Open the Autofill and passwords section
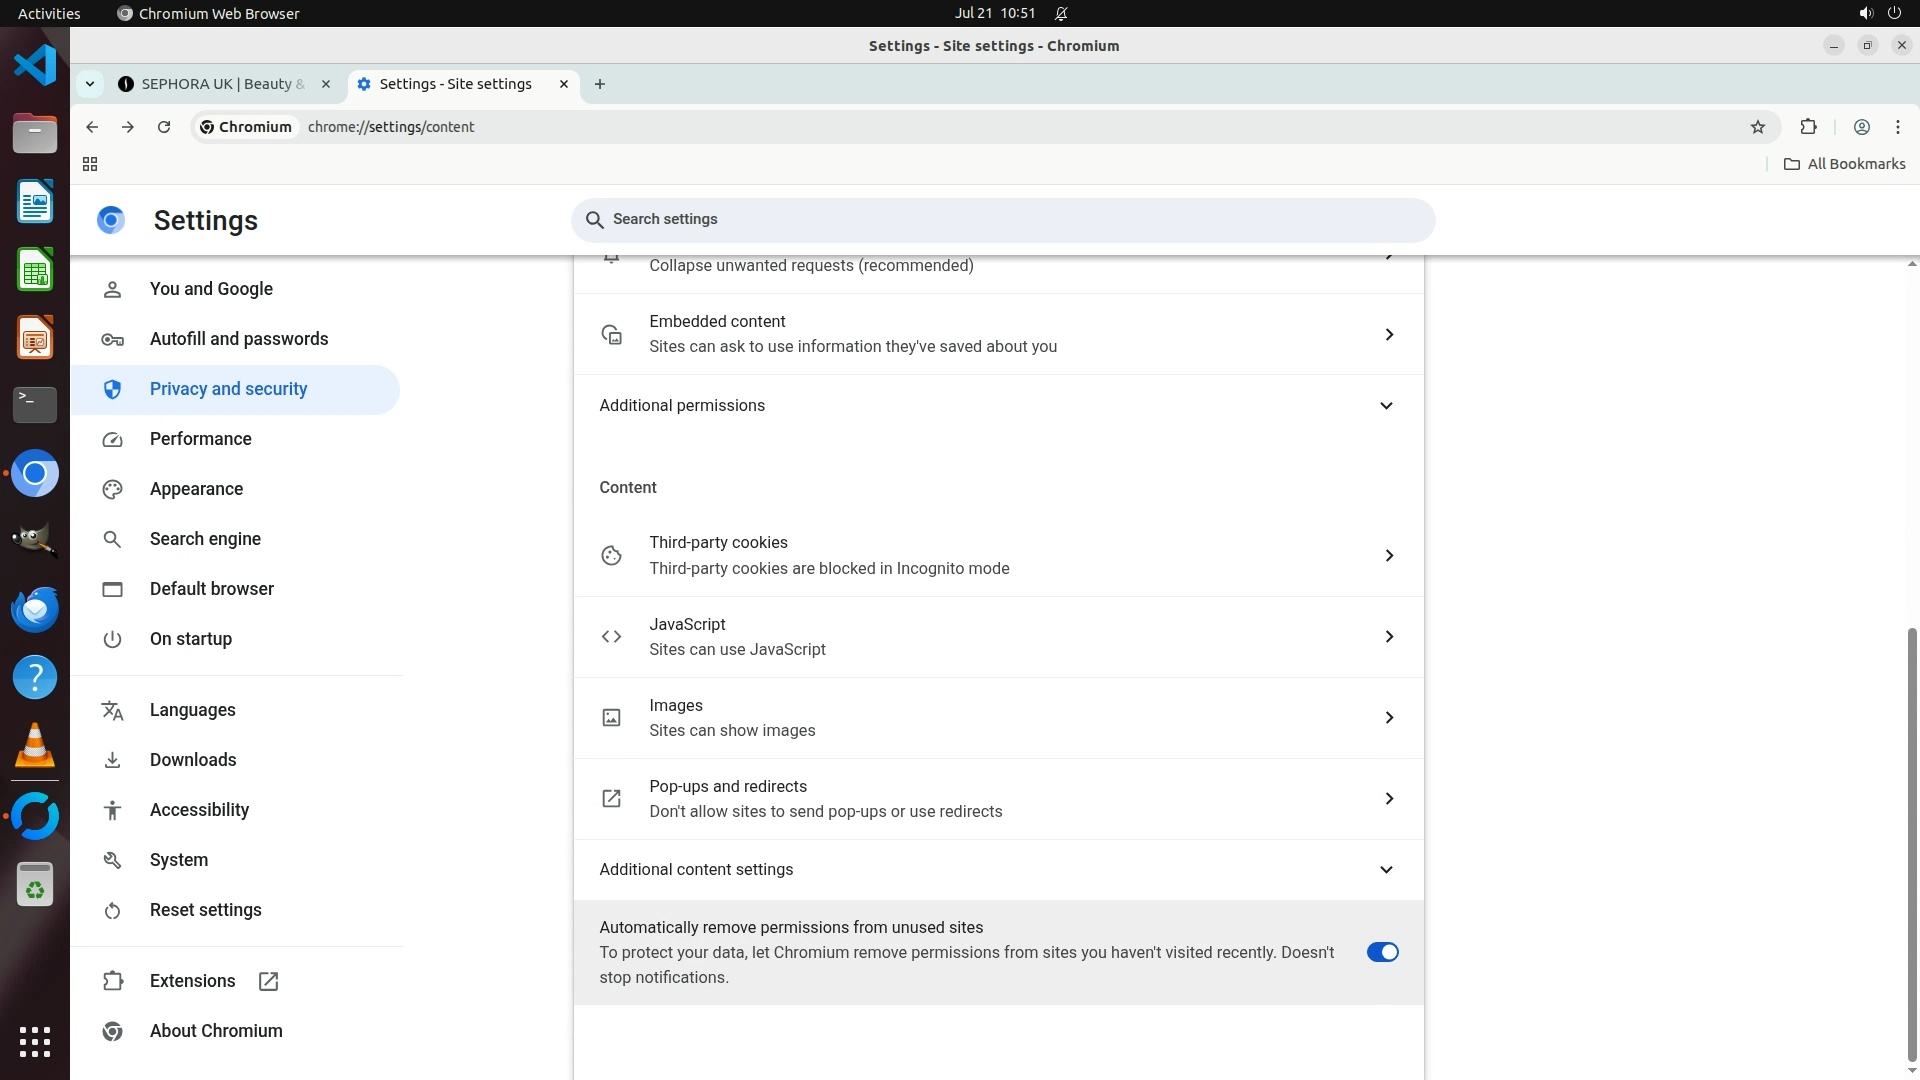 click(238, 339)
